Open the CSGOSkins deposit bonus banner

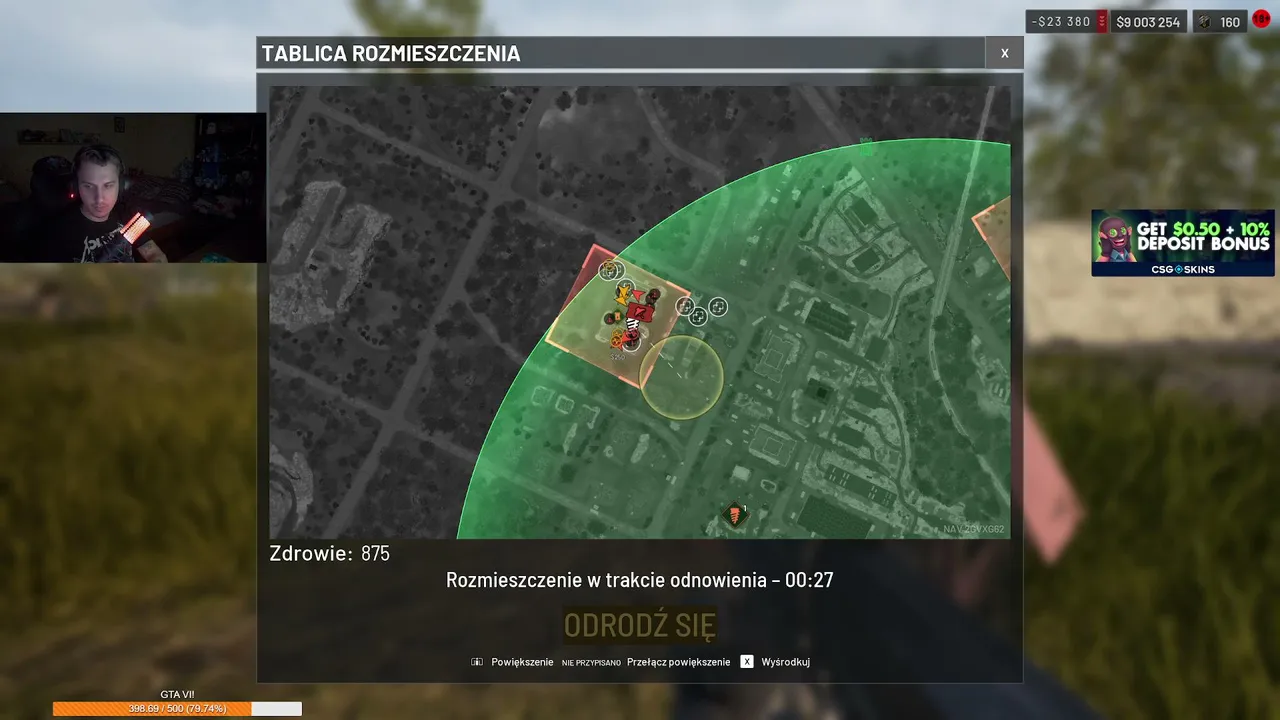pyautogui.click(x=1183, y=243)
